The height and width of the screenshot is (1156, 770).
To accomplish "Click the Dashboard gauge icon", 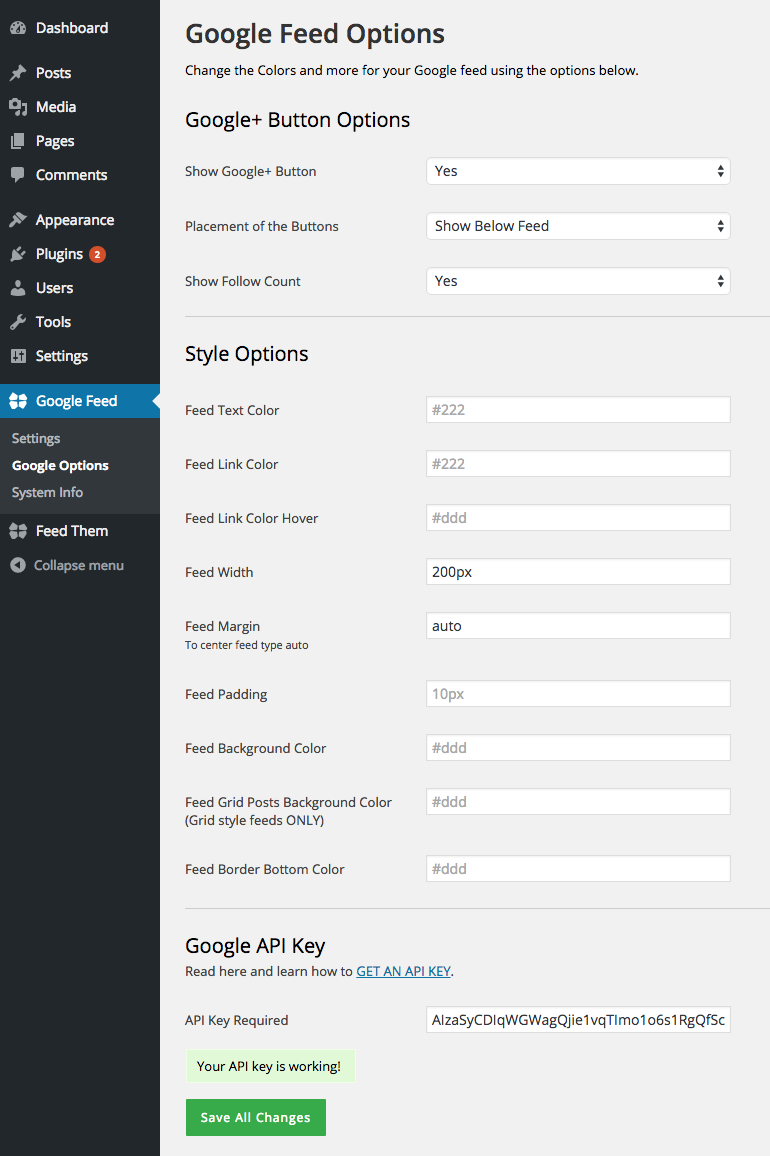I will point(18,28).
